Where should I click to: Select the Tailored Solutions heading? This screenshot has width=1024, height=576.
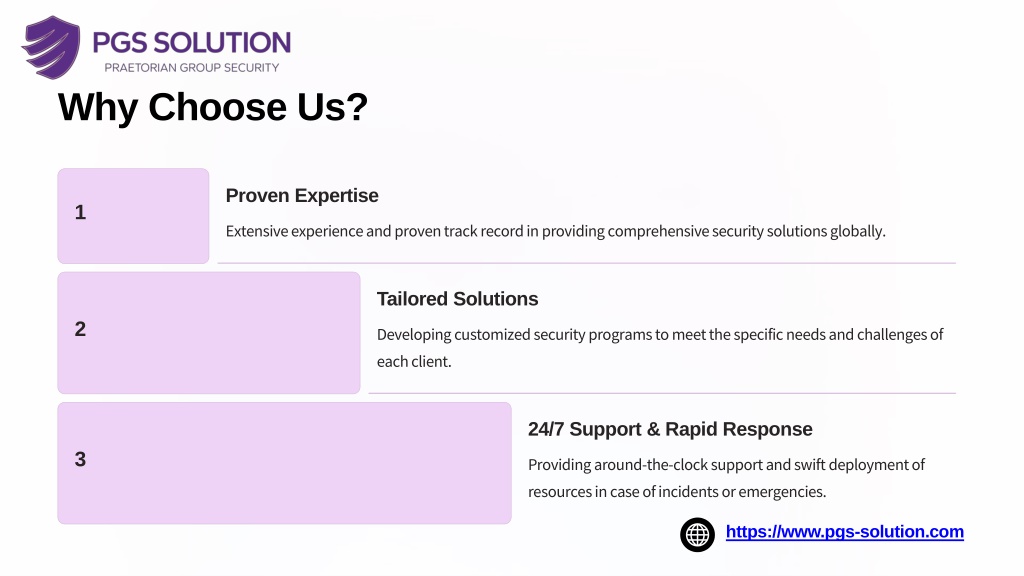457,299
